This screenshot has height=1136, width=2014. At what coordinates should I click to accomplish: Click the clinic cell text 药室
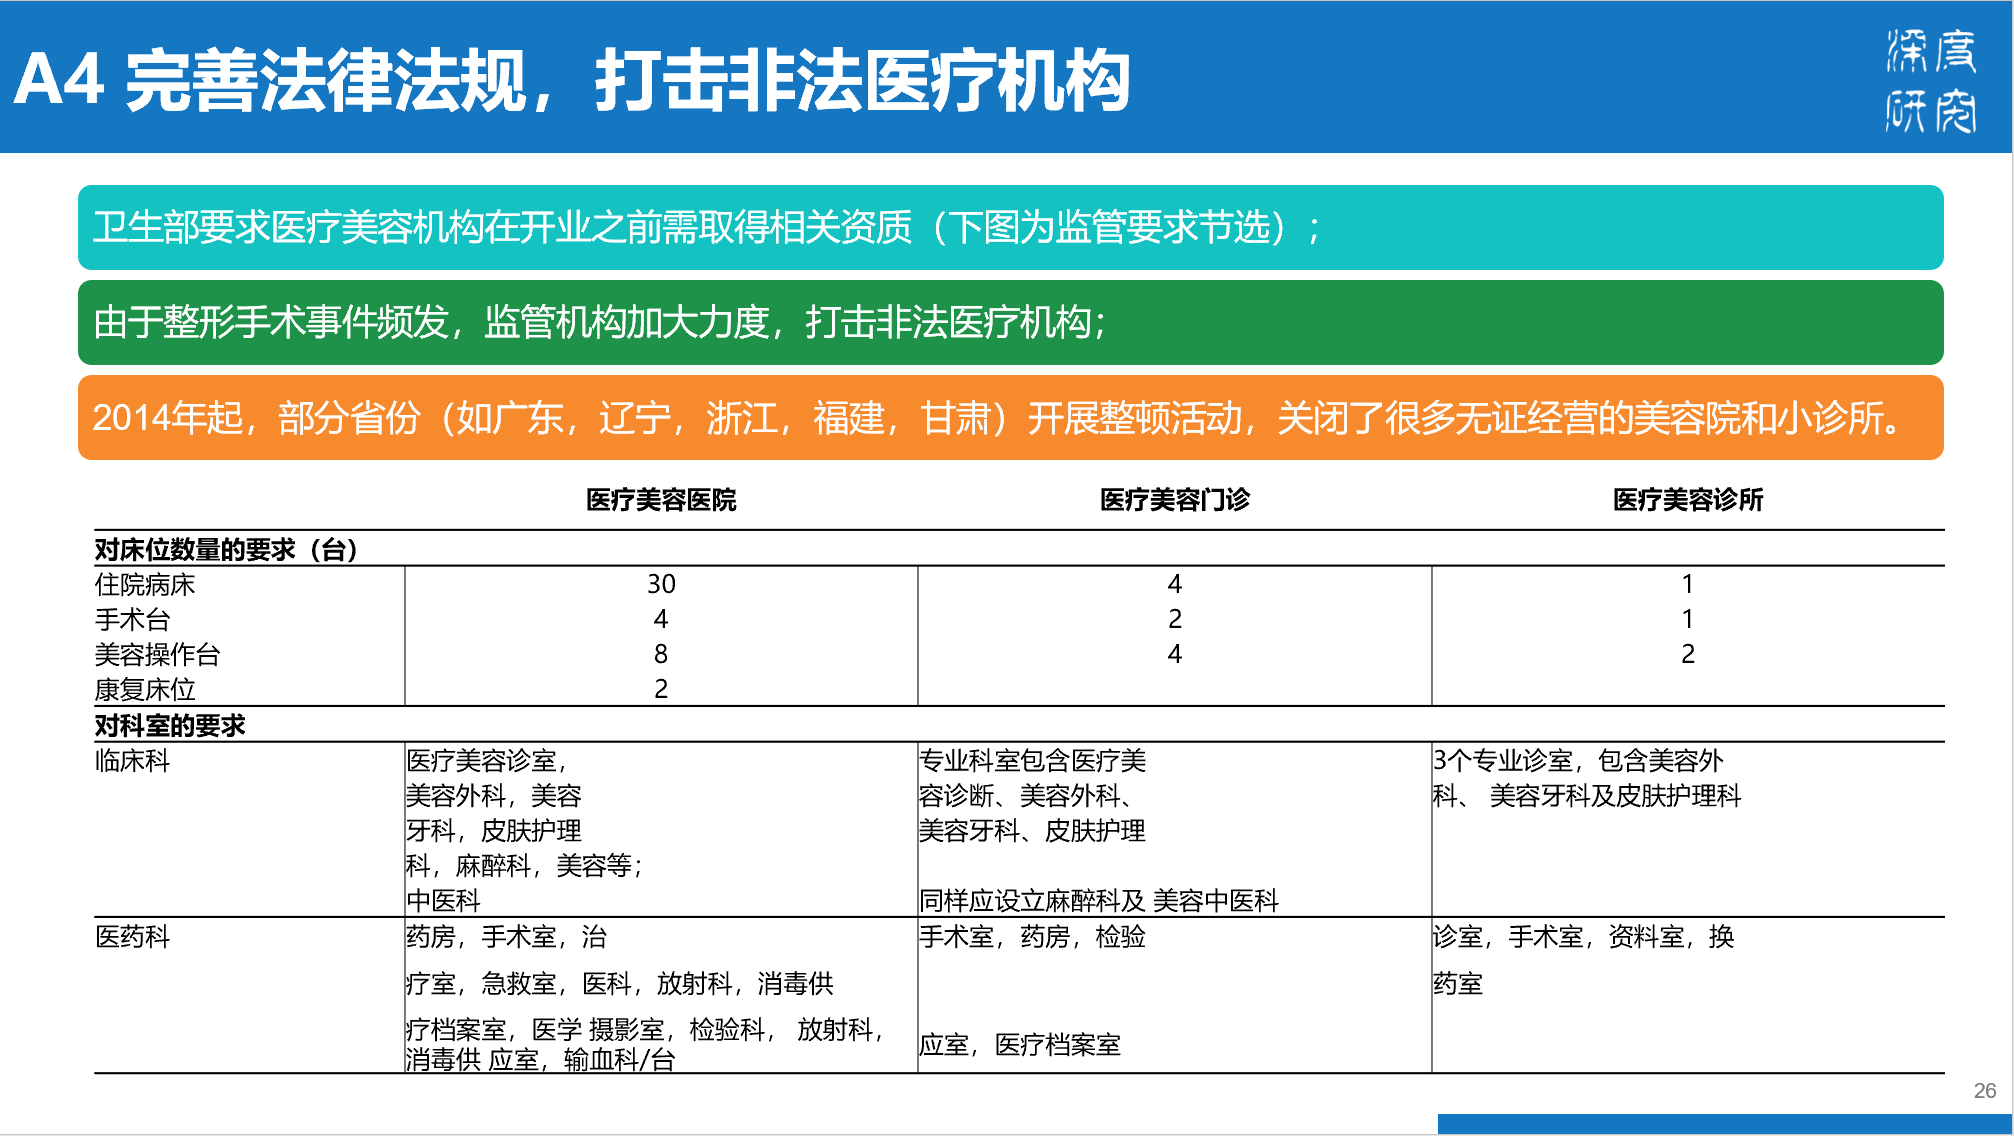coord(1457,983)
